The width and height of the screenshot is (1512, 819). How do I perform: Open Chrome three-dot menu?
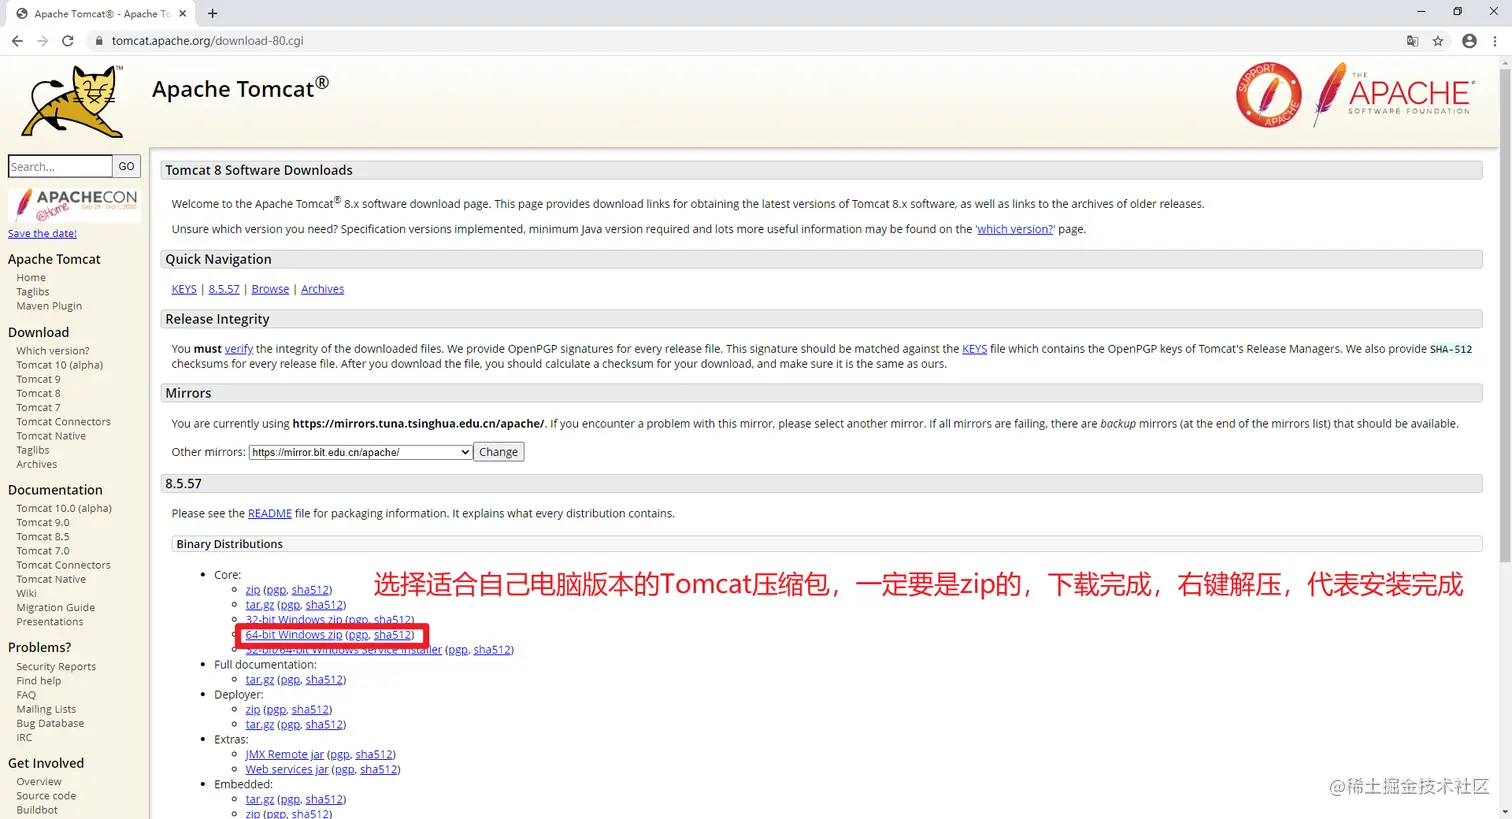click(x=1495, y=41)
